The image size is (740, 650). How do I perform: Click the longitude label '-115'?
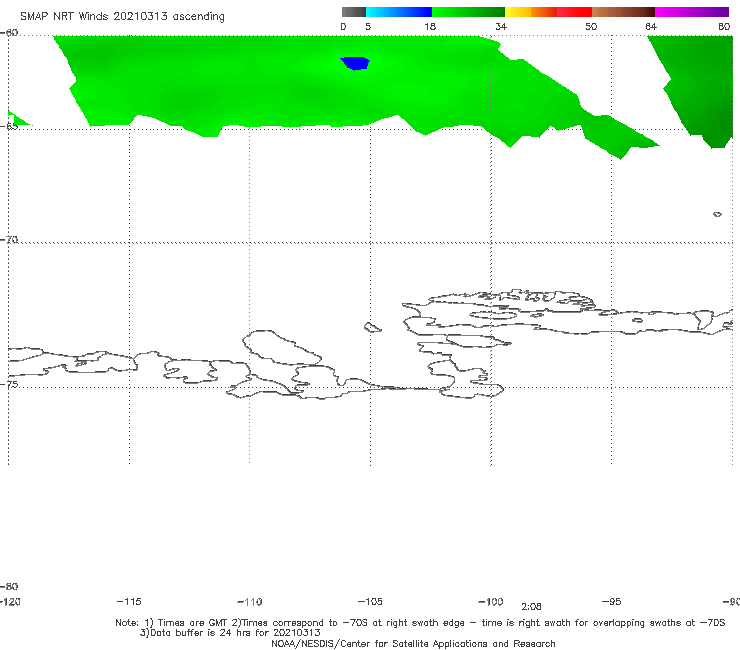[129, 601]
